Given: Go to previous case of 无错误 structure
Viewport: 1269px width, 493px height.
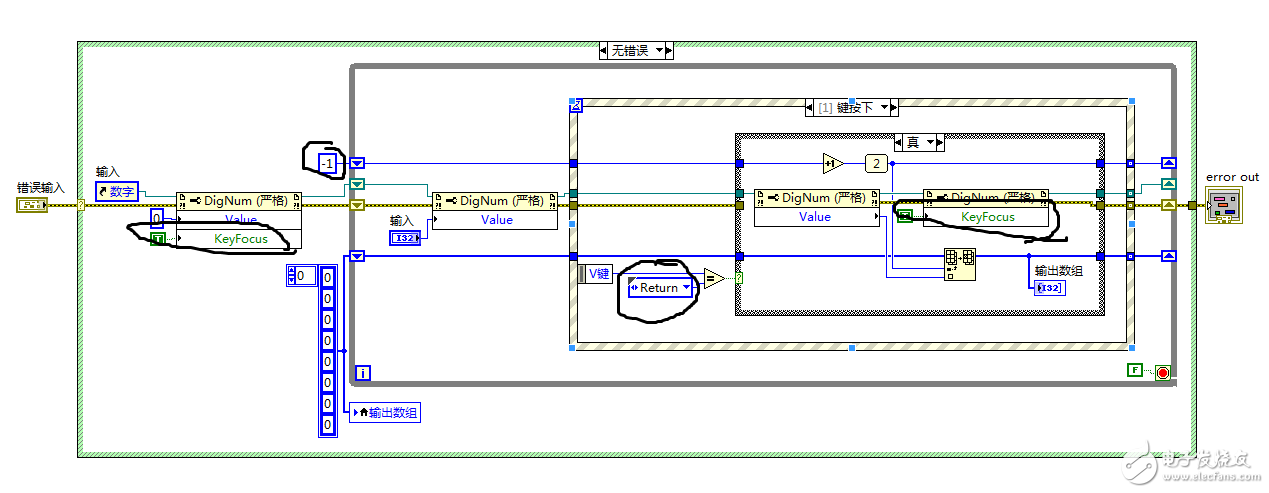Looking at the screenshot, I should pyautogui.click(x=604, y=50).
